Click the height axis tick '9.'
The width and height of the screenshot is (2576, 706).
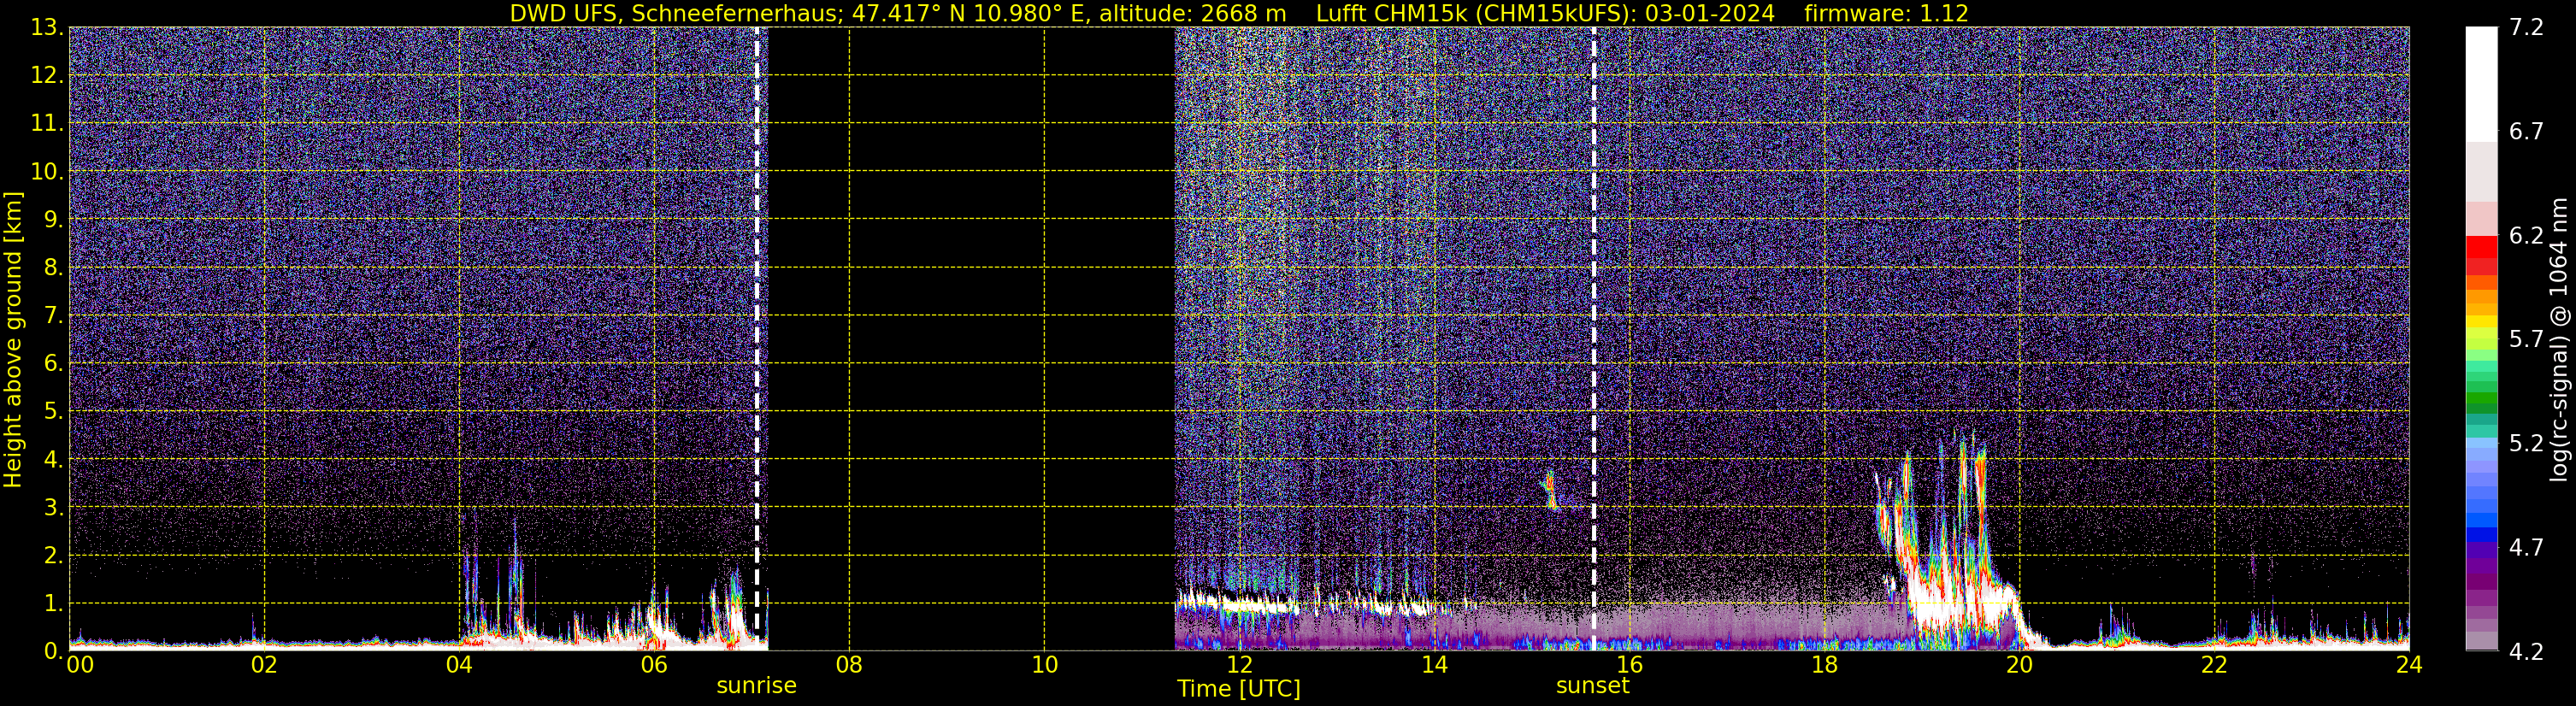[x=53, y=220]
